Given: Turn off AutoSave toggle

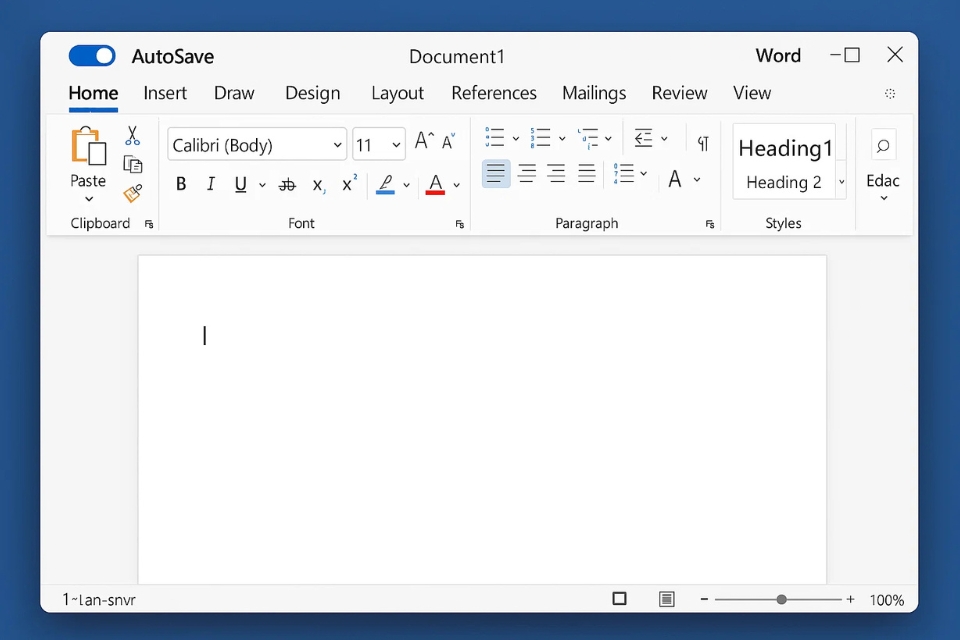Looking at the screenshot, I should point(92,56).
